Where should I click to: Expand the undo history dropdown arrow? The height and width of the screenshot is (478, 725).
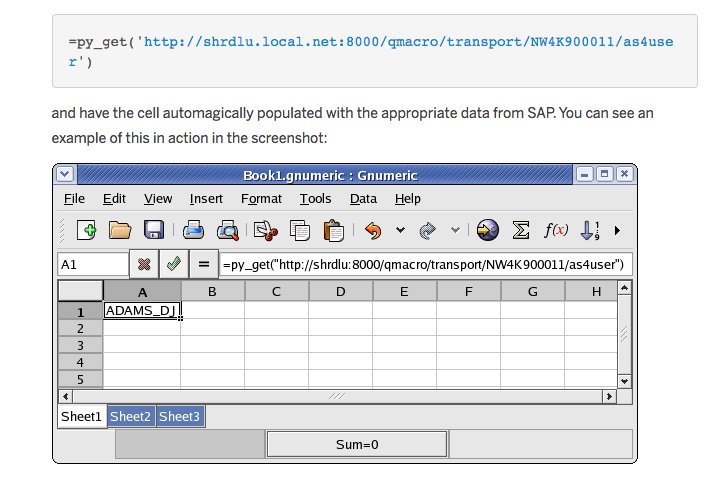400,230
